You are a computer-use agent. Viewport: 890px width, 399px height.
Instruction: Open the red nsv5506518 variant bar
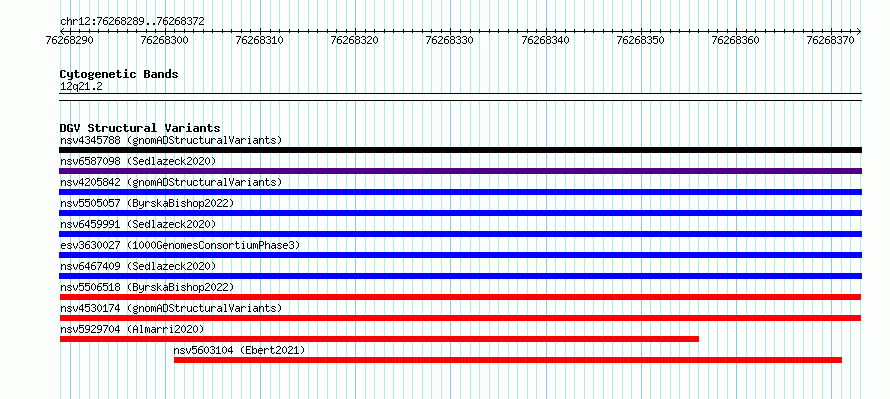click(460, 297)
